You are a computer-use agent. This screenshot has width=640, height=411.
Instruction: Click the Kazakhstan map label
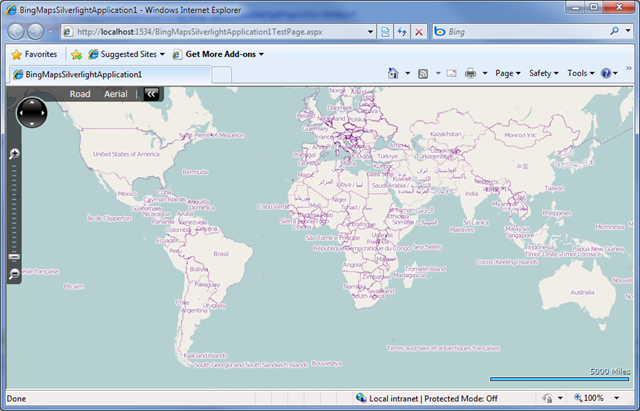coord(446,134)
